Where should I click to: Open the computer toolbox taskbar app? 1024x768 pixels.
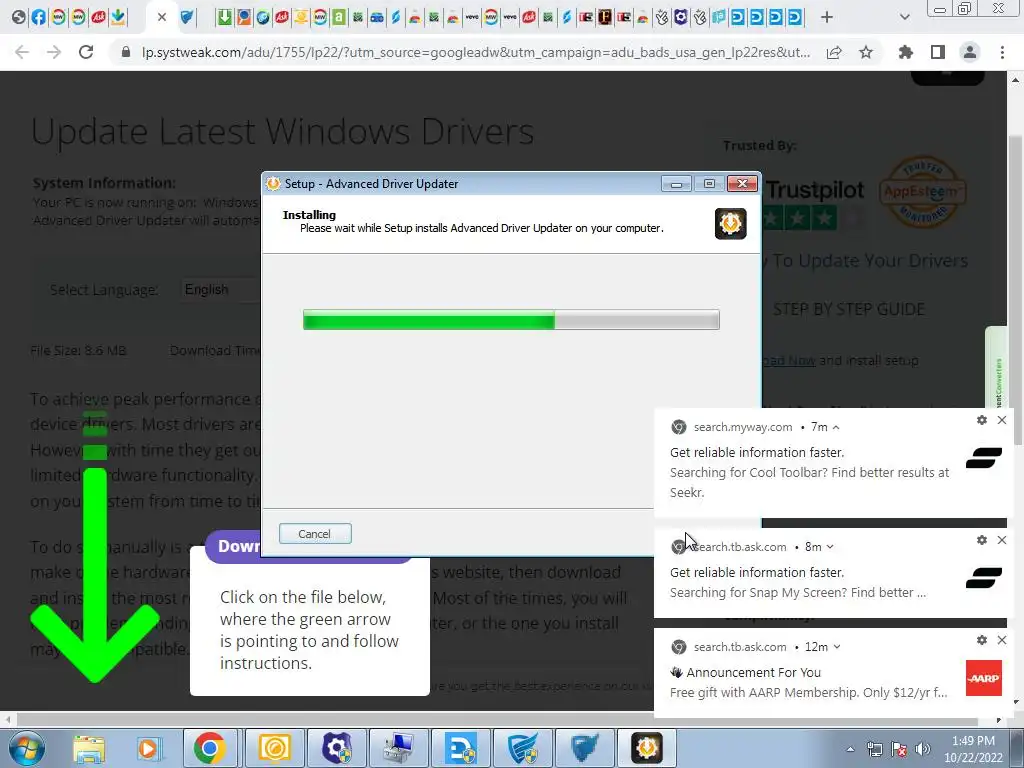tap(398, 748)
